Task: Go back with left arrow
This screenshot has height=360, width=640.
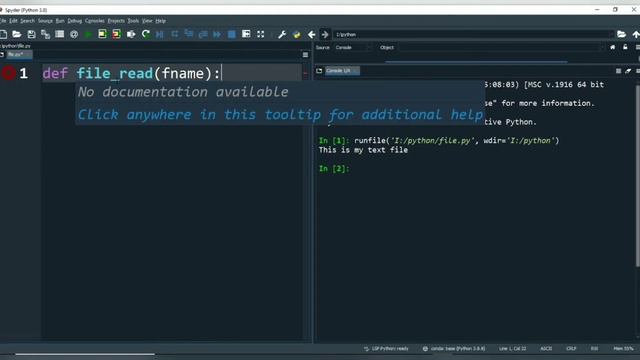Action: coord(311,34)
